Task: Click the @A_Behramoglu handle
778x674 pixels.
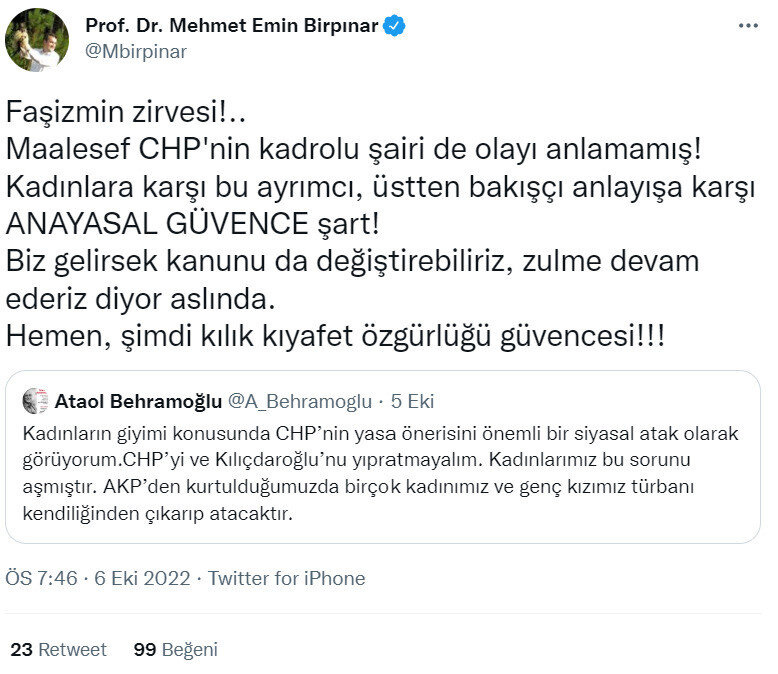Action: (x=300, y=401)
